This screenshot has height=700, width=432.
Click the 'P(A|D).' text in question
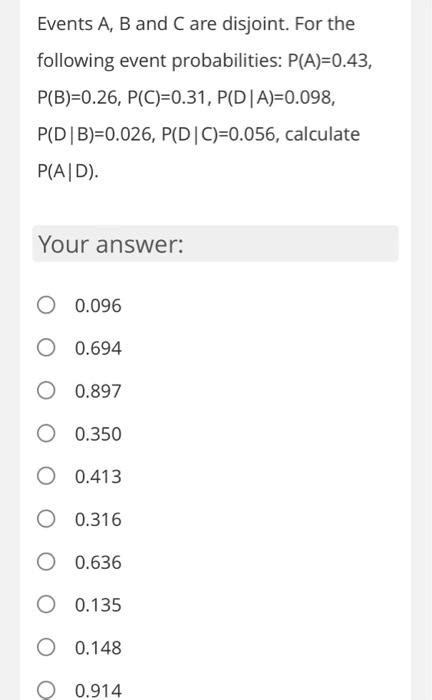(x=68, y=171)
